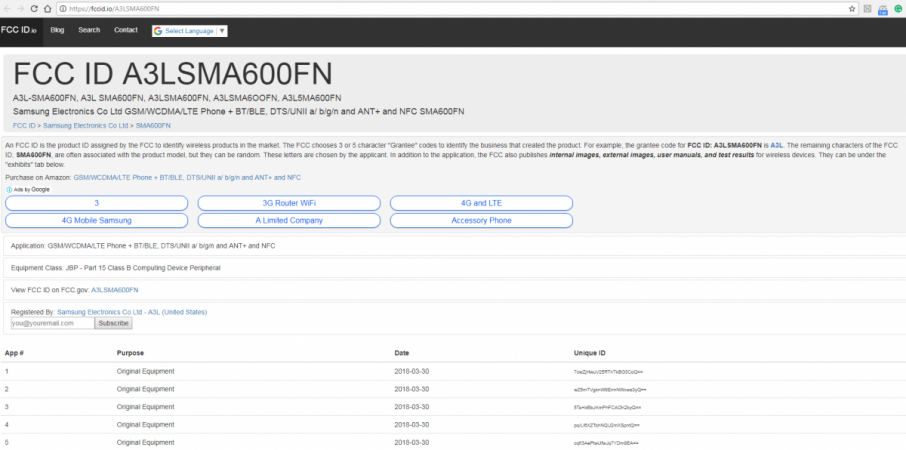Select App # 1 row number

(x=7, y=371)
